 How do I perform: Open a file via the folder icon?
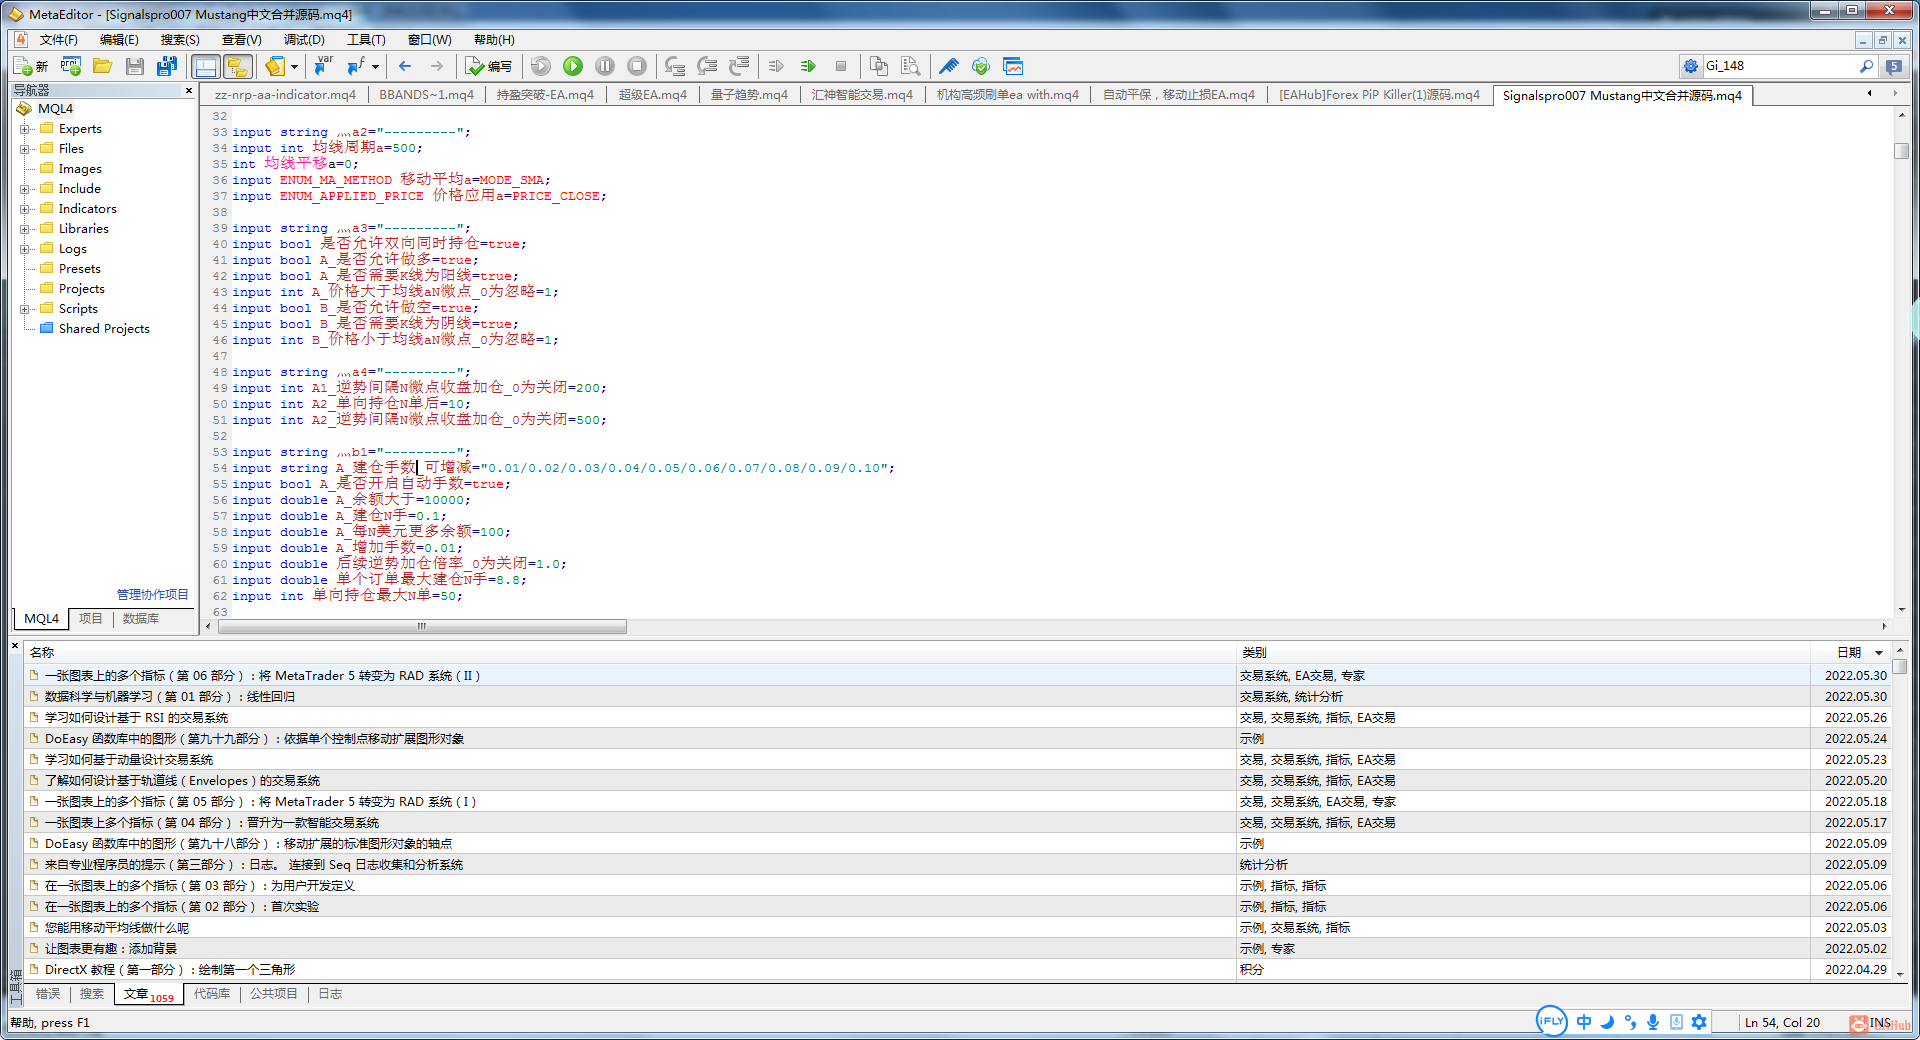click(x=102, y=66)
